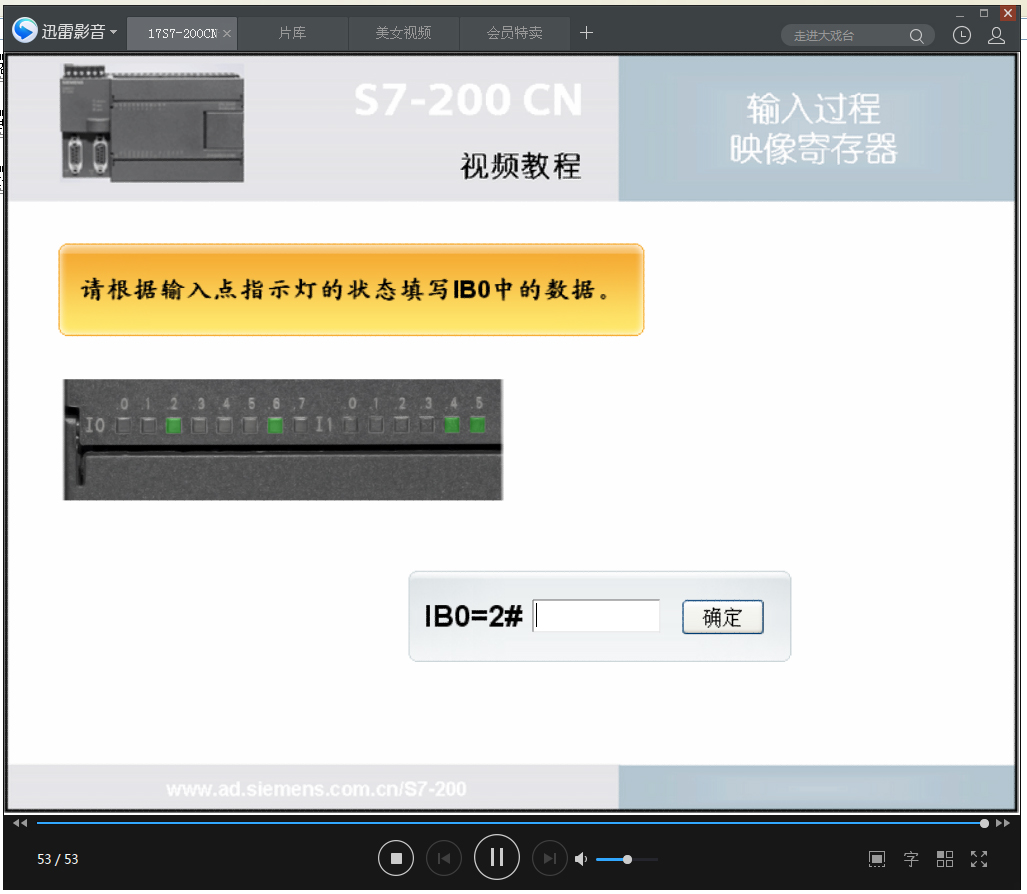Close the 17S7-200CN tab

coord(227,34)
